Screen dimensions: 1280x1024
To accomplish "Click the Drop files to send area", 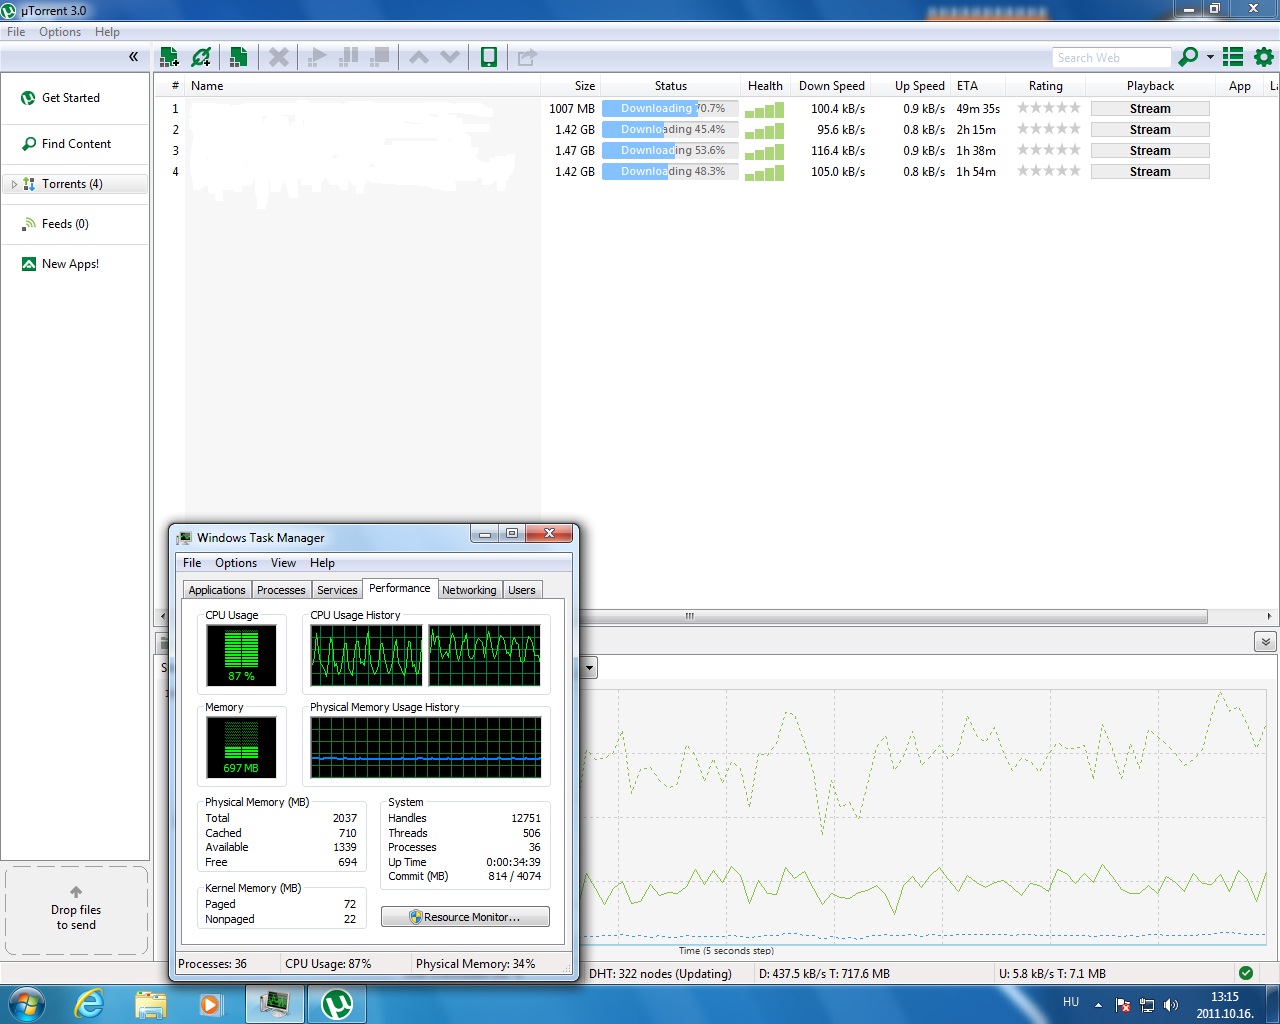I will [x=76, y=911].
